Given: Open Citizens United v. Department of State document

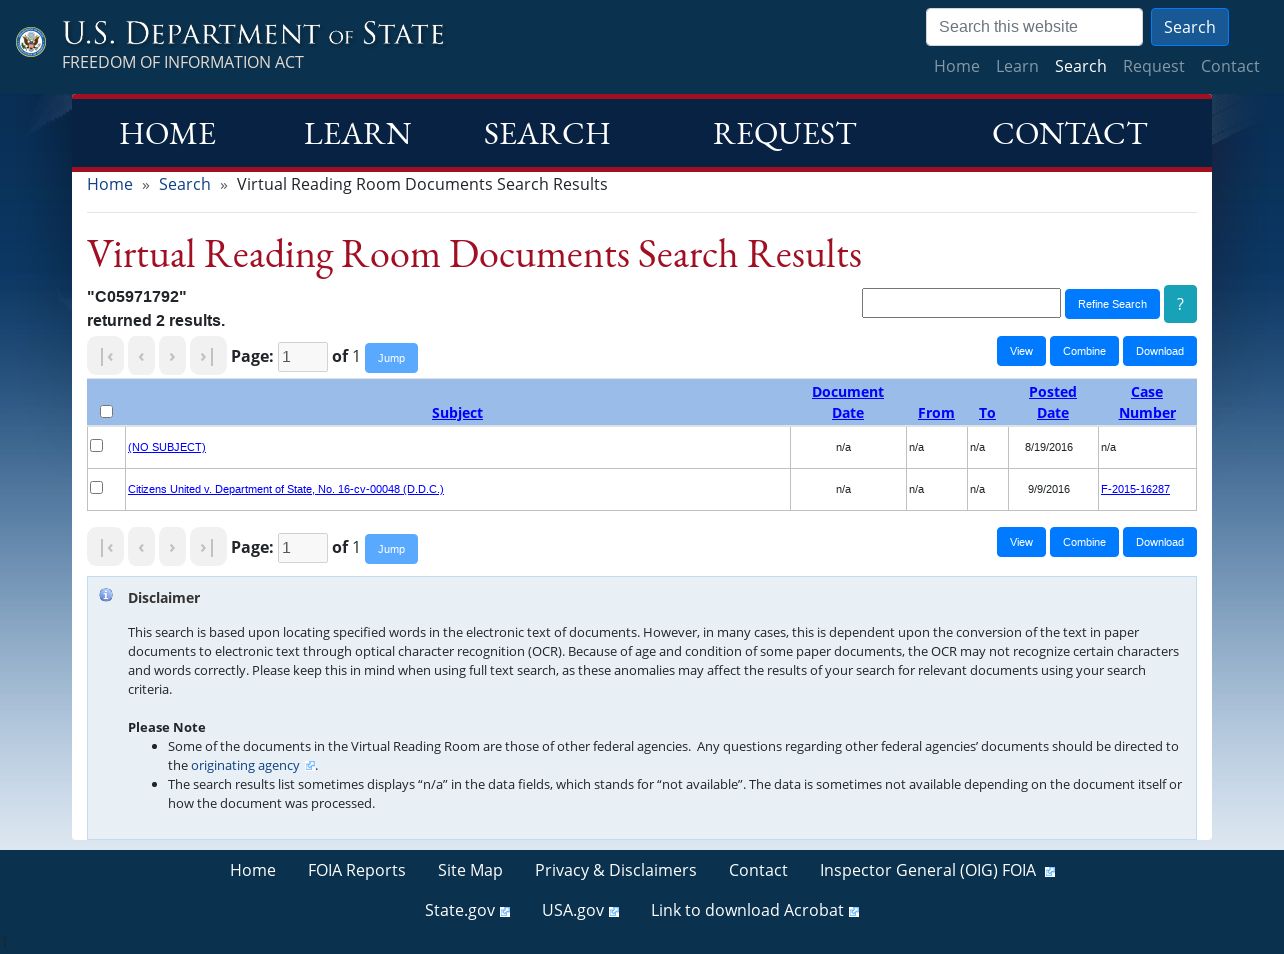Looking at the screenshot, I should (286, 489).
